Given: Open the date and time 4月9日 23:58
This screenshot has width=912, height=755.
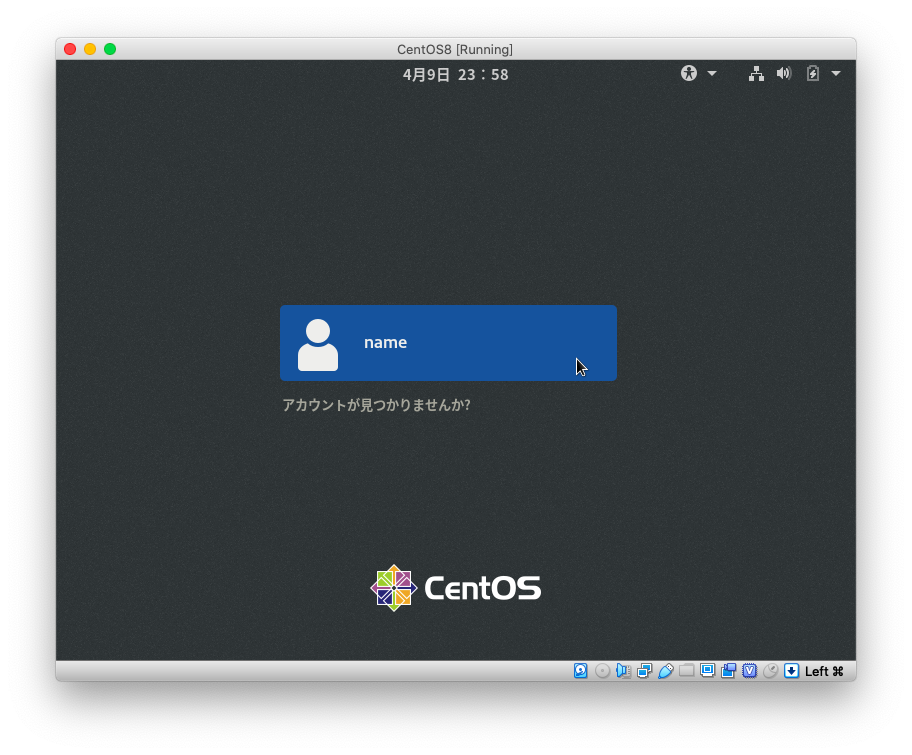Looking at the screenshot, I should (455, 74).
